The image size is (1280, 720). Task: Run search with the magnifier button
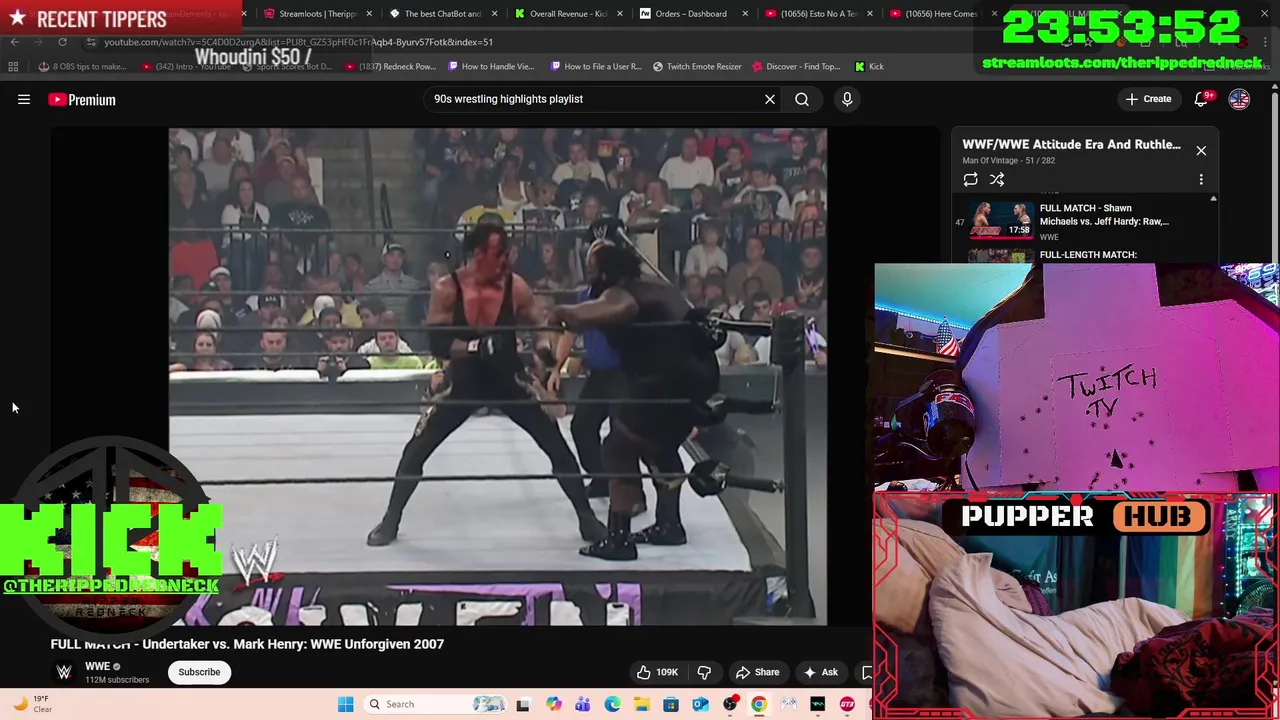tap(802, 99)
